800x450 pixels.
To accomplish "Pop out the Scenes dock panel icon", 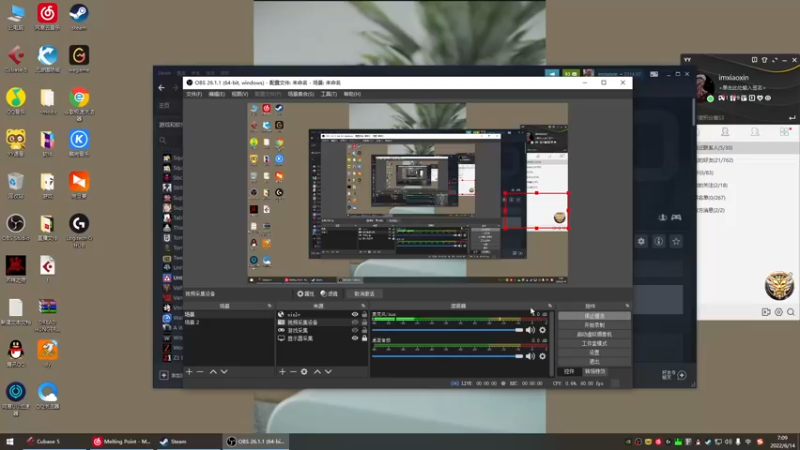I will [269, 306].
